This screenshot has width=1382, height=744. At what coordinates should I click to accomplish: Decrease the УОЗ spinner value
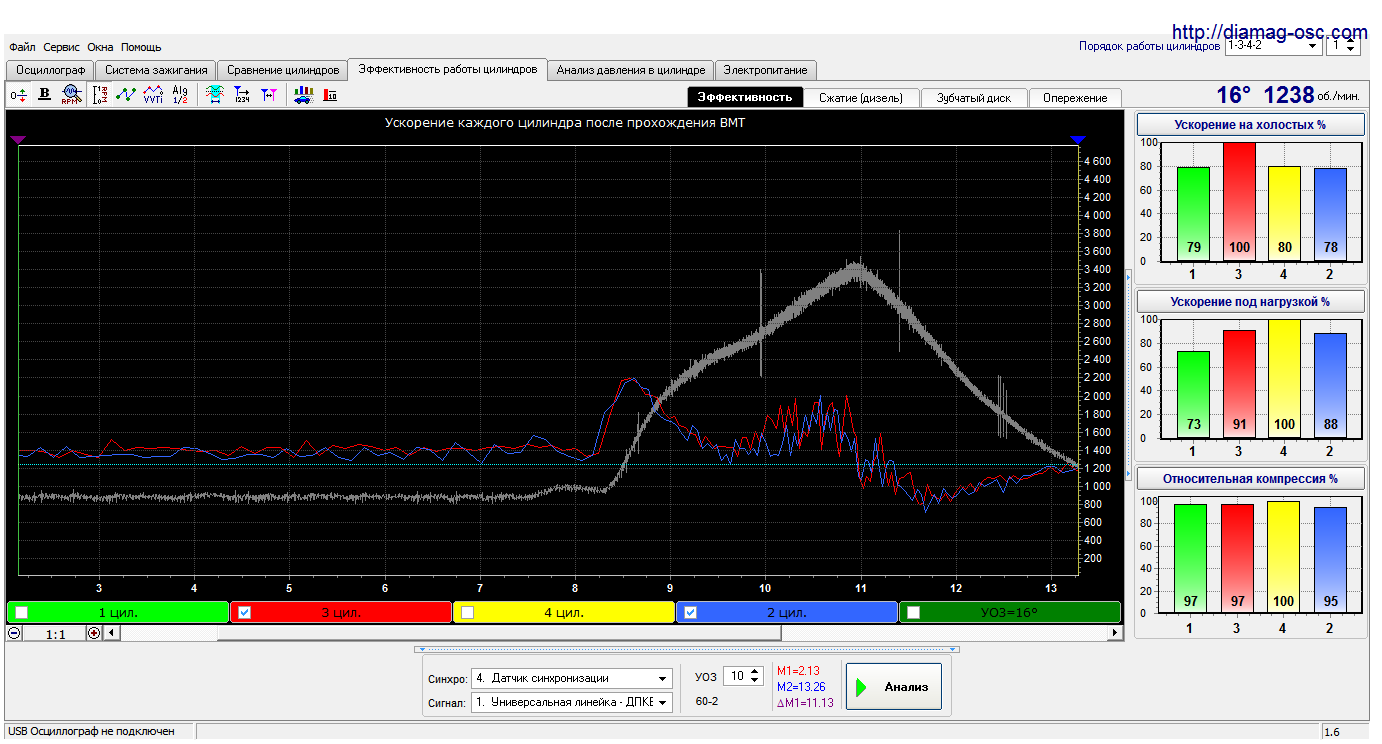(755, 681)
